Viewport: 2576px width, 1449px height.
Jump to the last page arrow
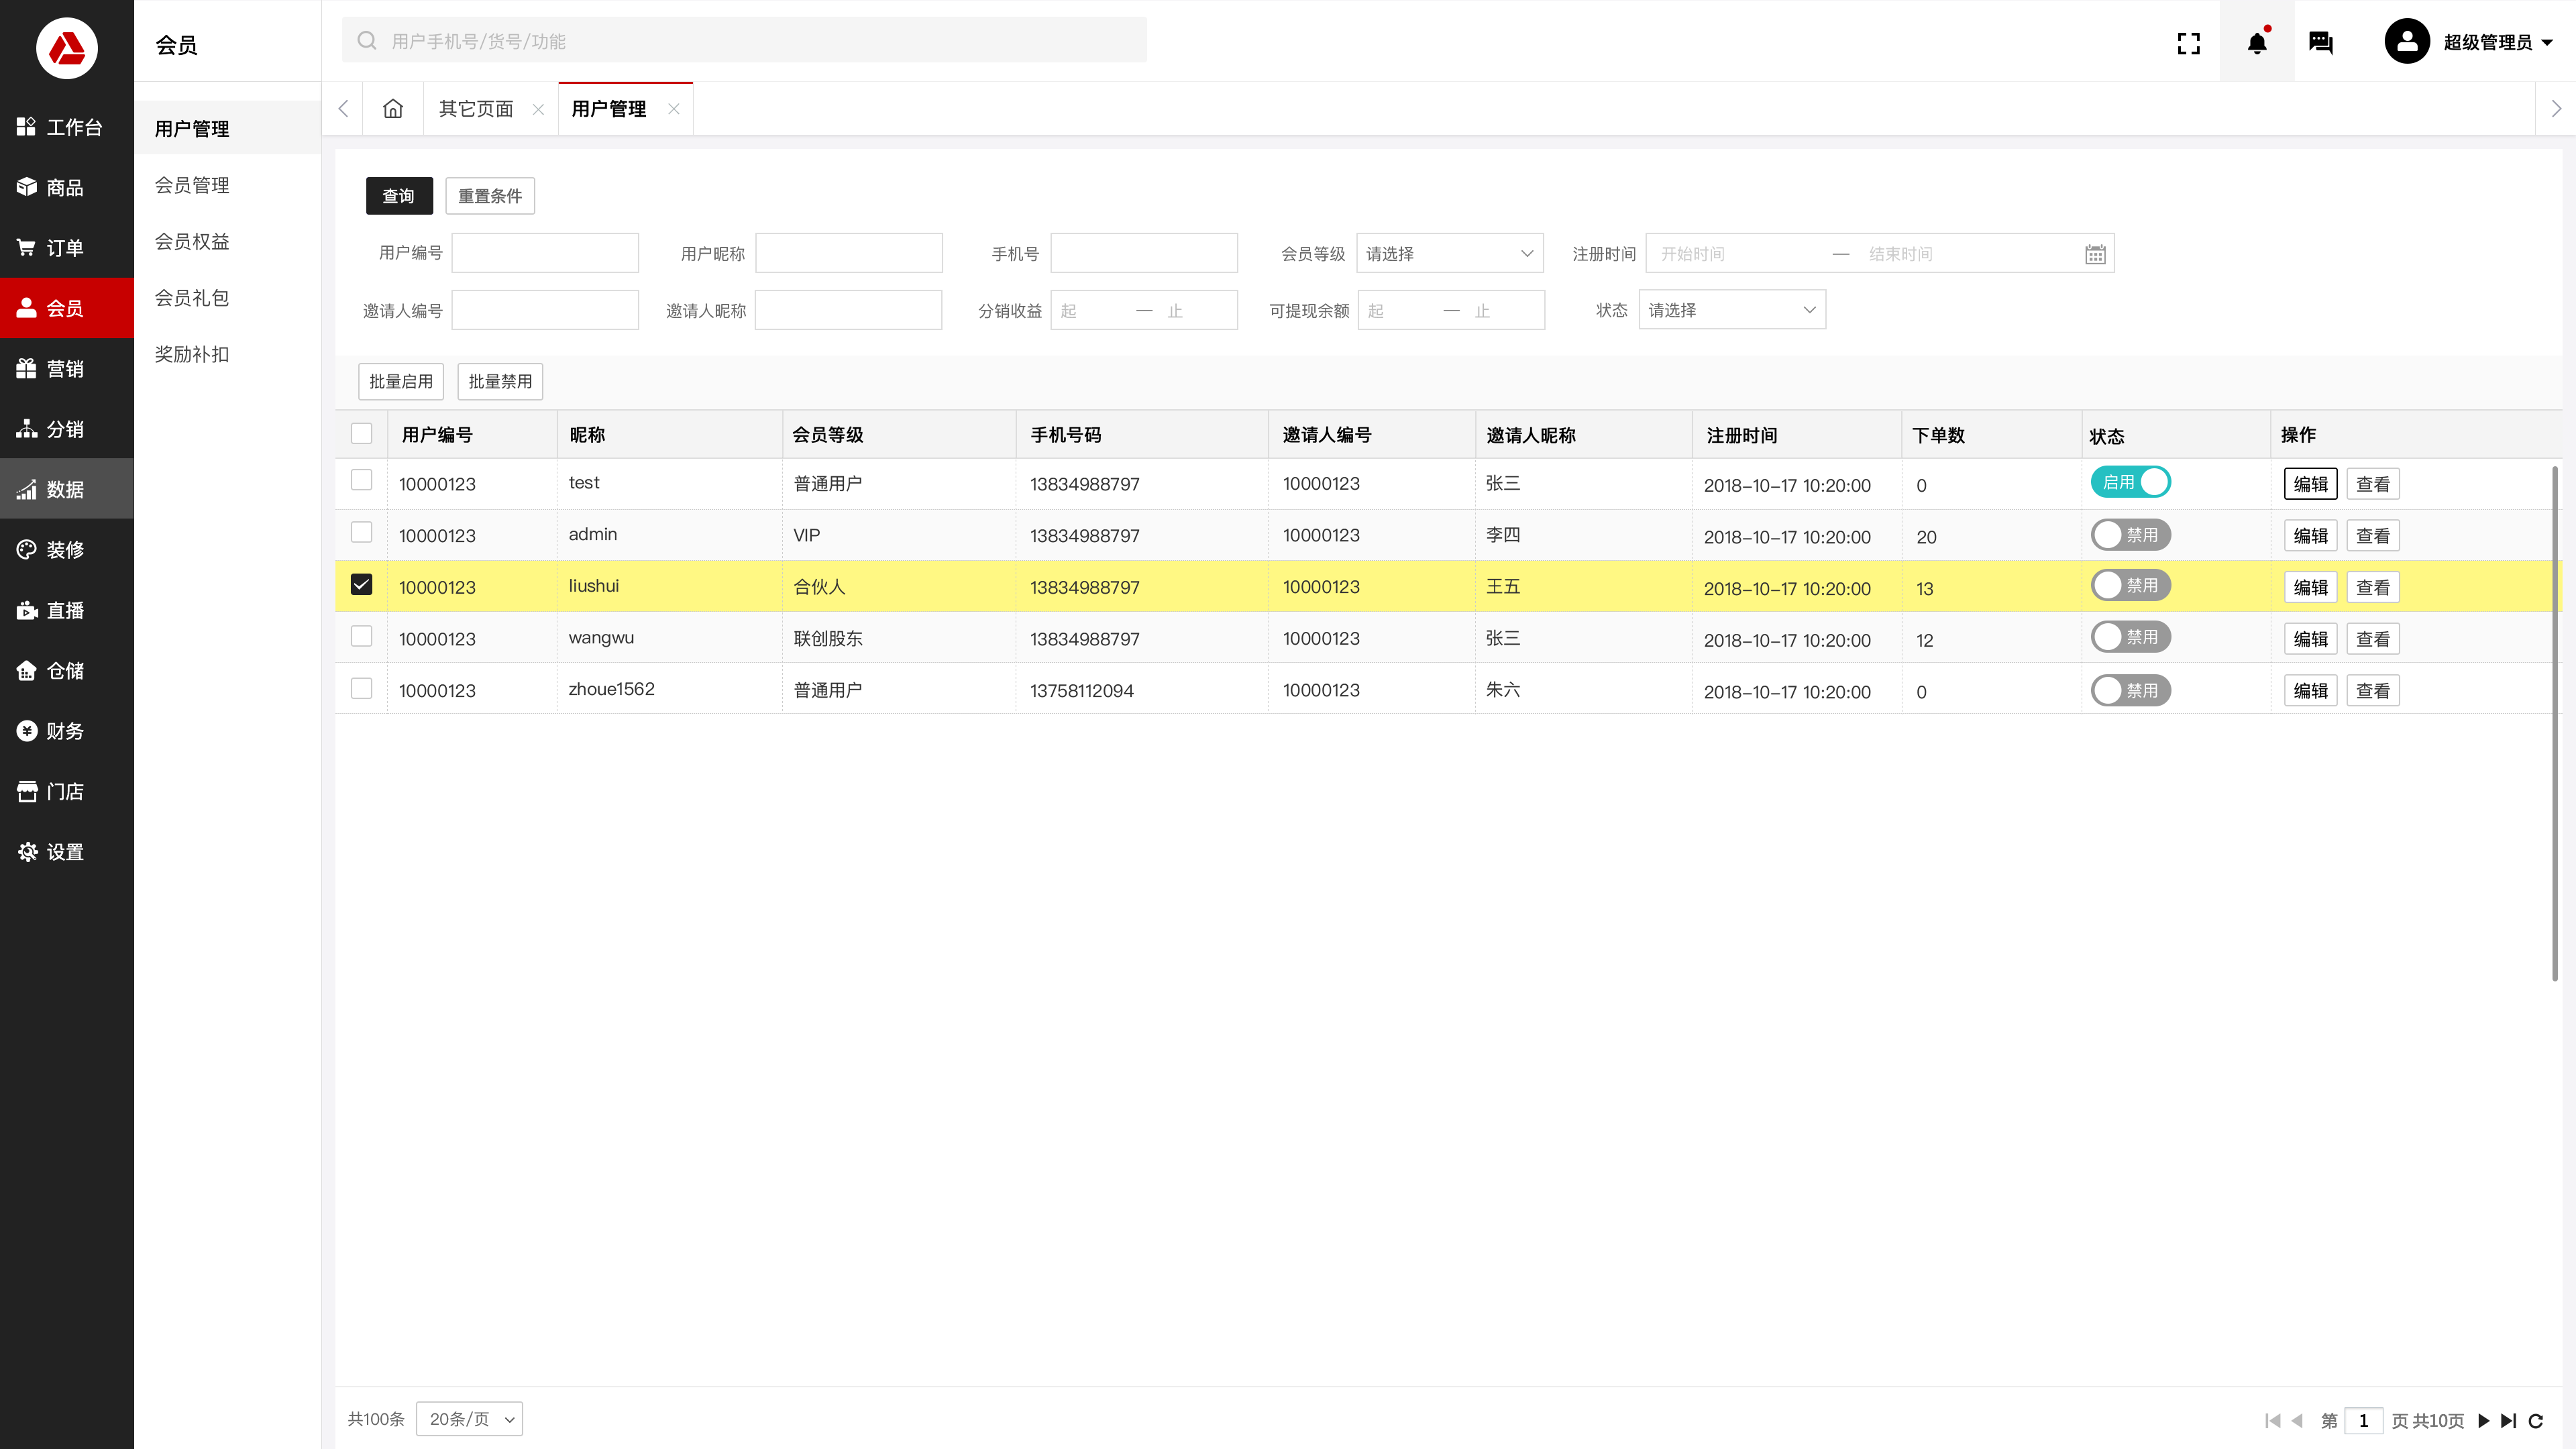(x=2508, y=1420)
